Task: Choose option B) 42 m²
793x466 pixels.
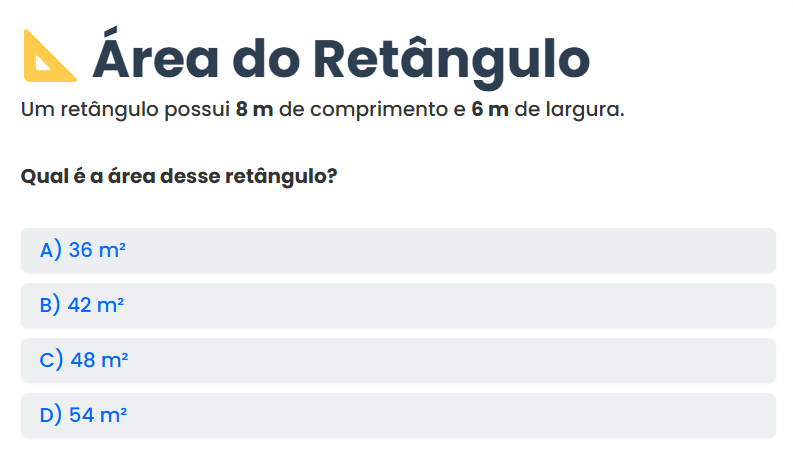Action: coord(397,305)
